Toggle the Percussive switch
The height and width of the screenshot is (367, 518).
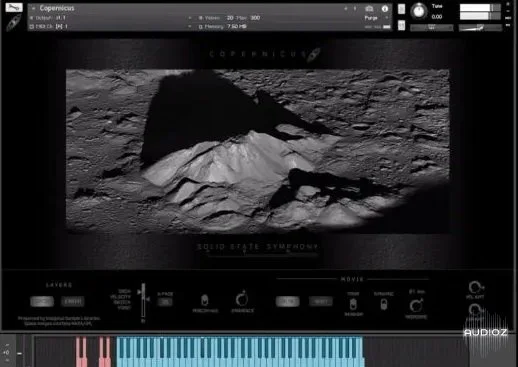point(205,300)
